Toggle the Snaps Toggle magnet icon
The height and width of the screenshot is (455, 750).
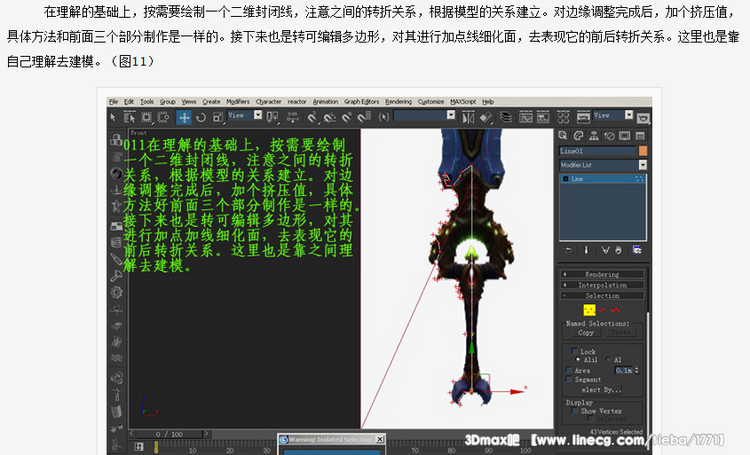[312, 117]
